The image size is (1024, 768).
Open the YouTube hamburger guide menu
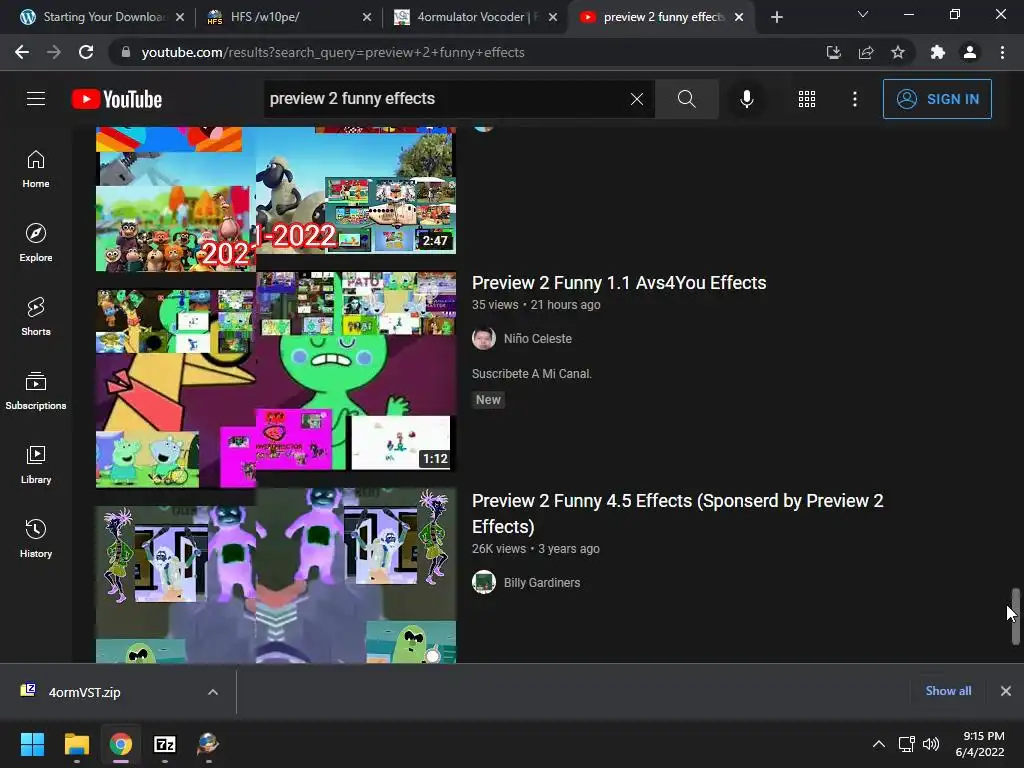[36, 99]
